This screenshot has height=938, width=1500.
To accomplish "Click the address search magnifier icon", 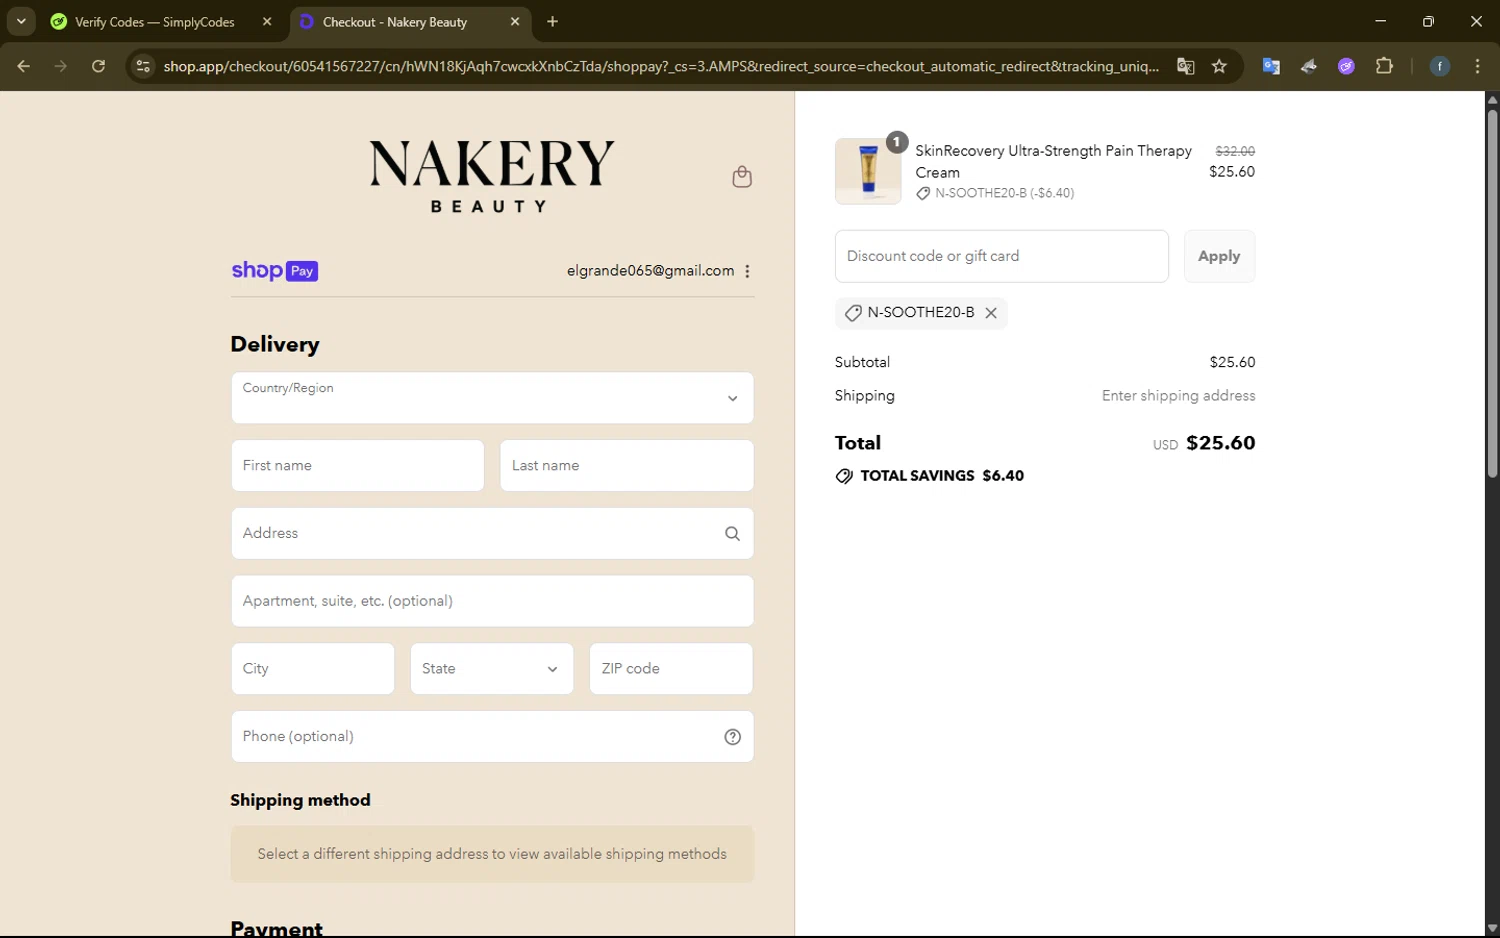I will click(732, 534).
